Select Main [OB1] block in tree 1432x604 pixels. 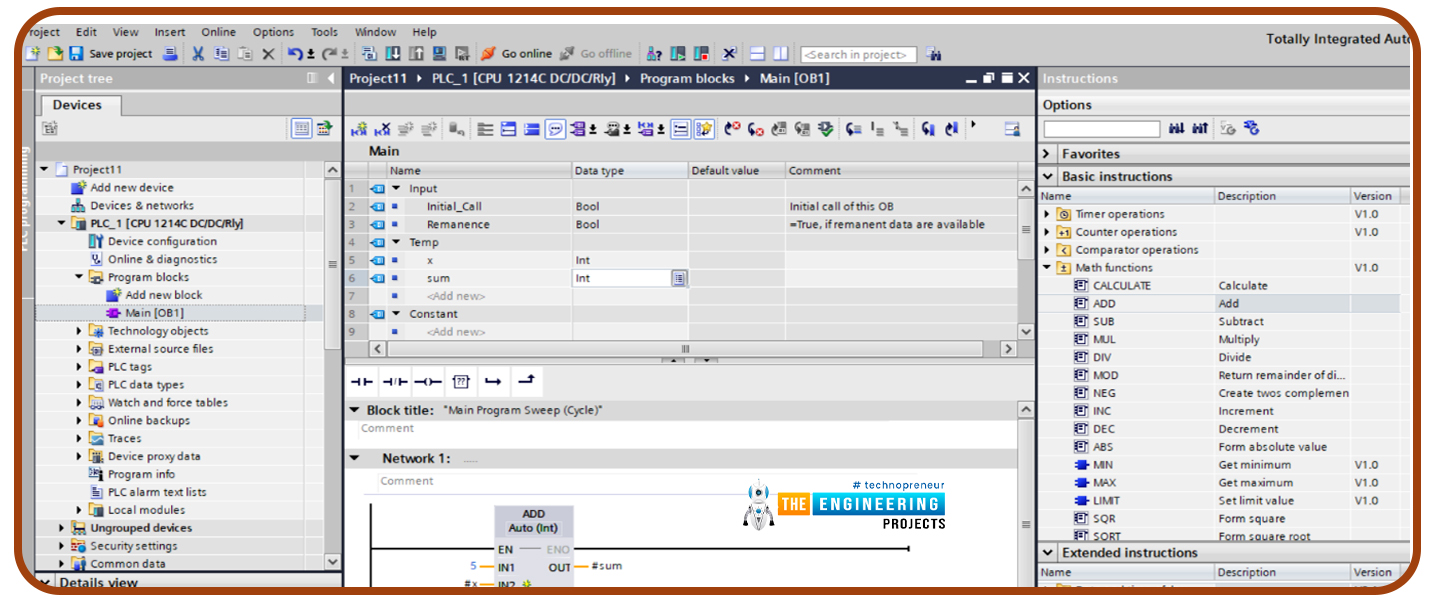coord(153,313)
